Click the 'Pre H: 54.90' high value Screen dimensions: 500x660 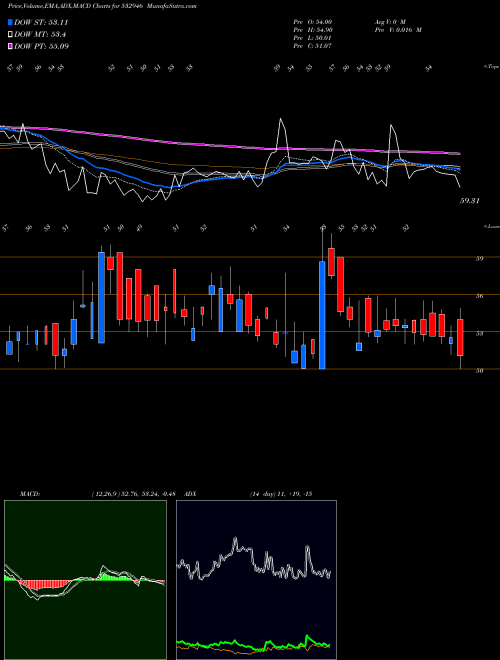[x=313, y=30]
